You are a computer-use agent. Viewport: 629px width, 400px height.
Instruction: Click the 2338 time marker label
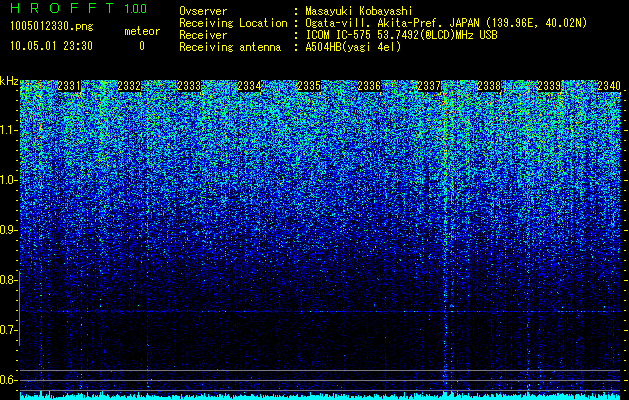point(489,86)
